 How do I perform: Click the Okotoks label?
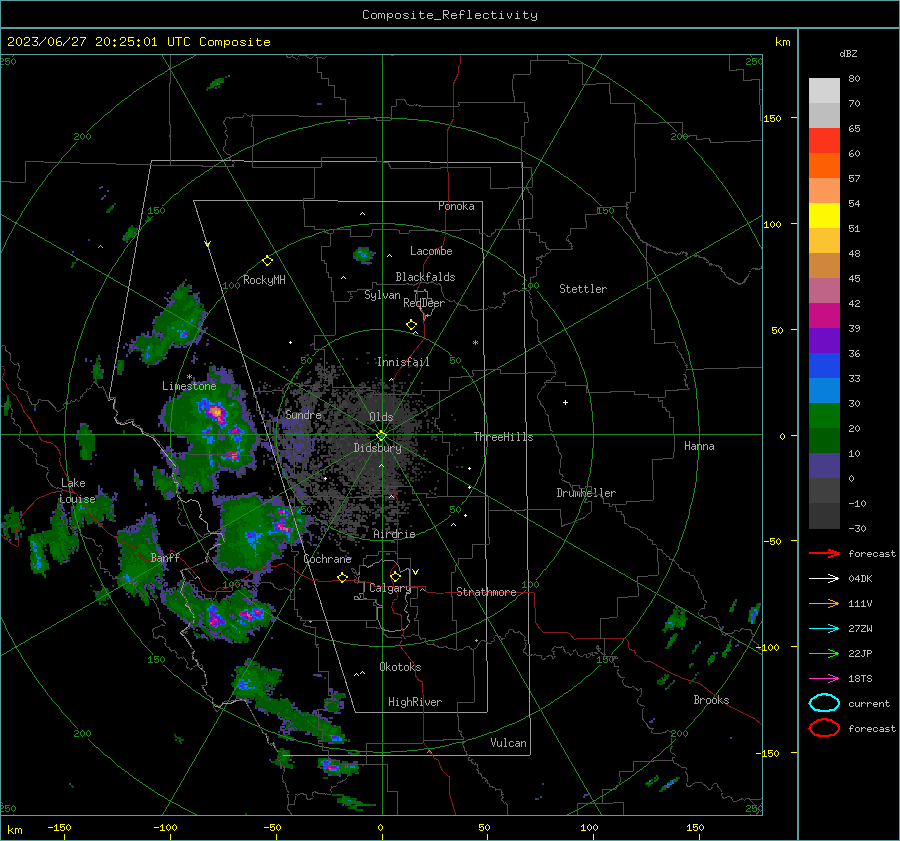tap(400, 667)
